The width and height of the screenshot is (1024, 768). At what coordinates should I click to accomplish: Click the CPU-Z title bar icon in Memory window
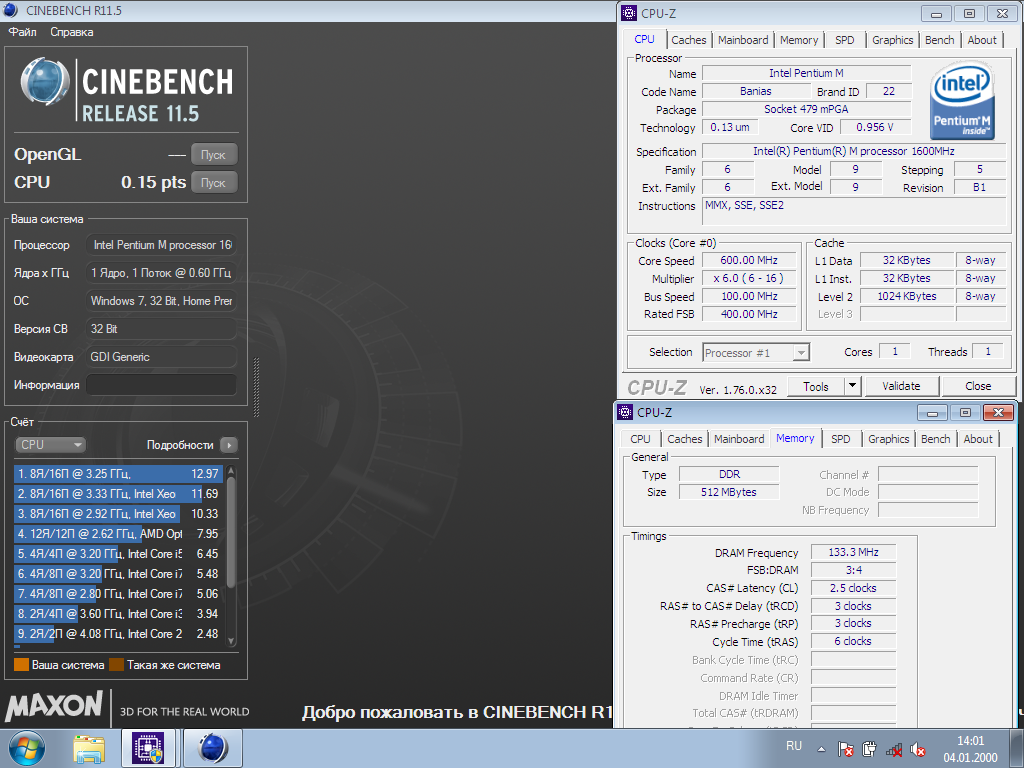click(x=624, y=412)
